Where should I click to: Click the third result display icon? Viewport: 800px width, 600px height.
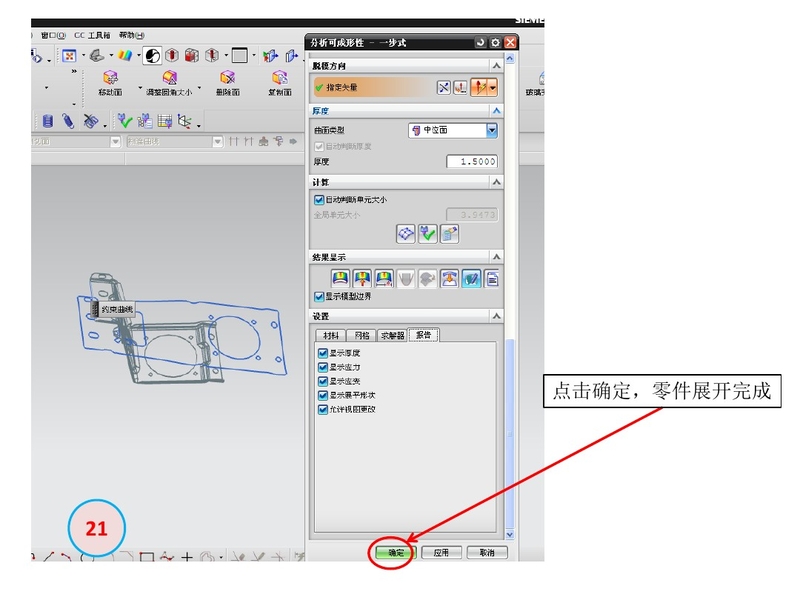coord(384,279)
